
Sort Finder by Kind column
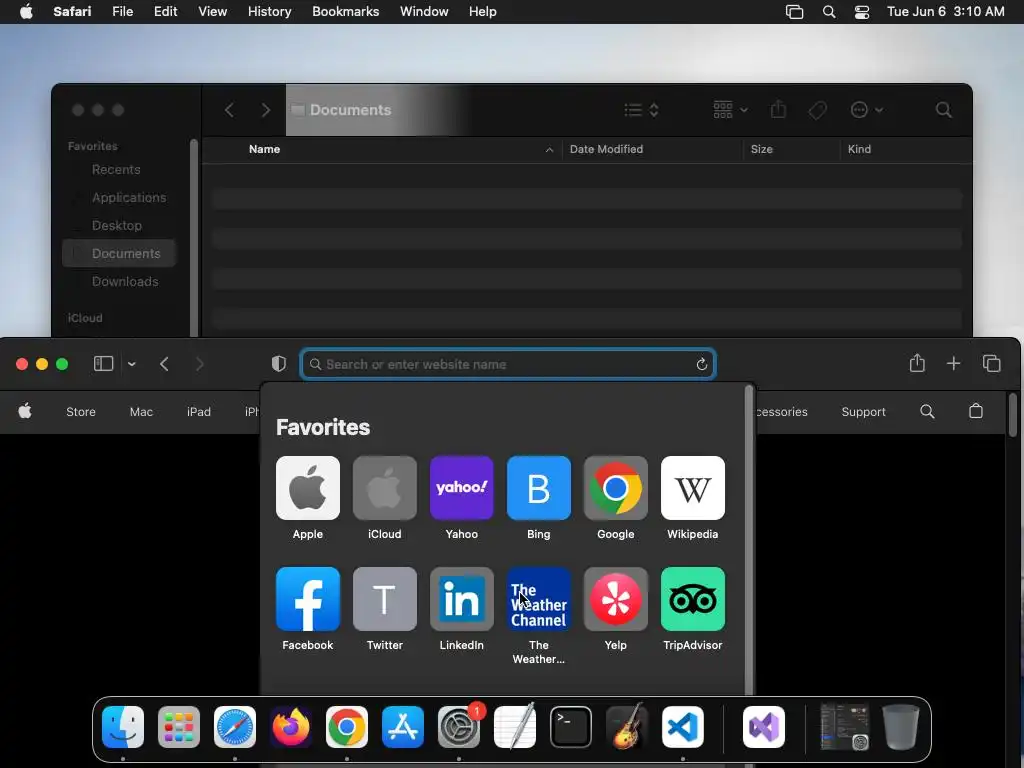tap(859, 149)
